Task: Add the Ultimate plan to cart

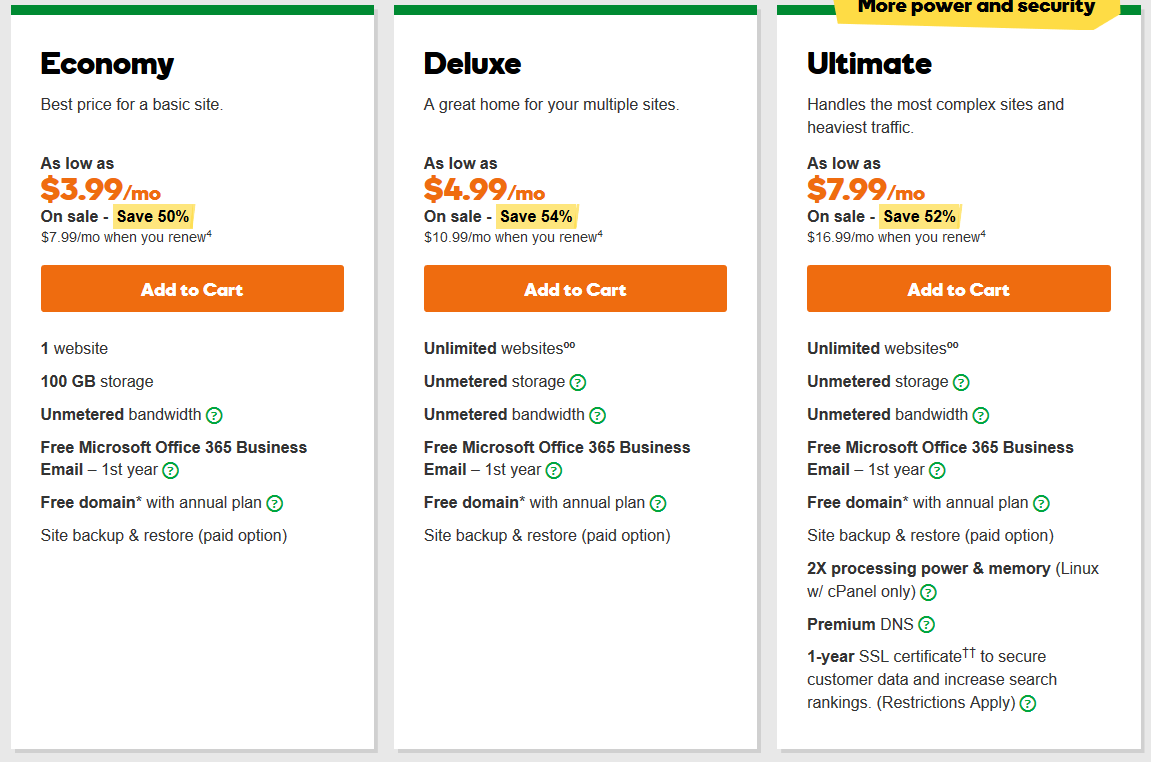Action: (x=959, y=289)
